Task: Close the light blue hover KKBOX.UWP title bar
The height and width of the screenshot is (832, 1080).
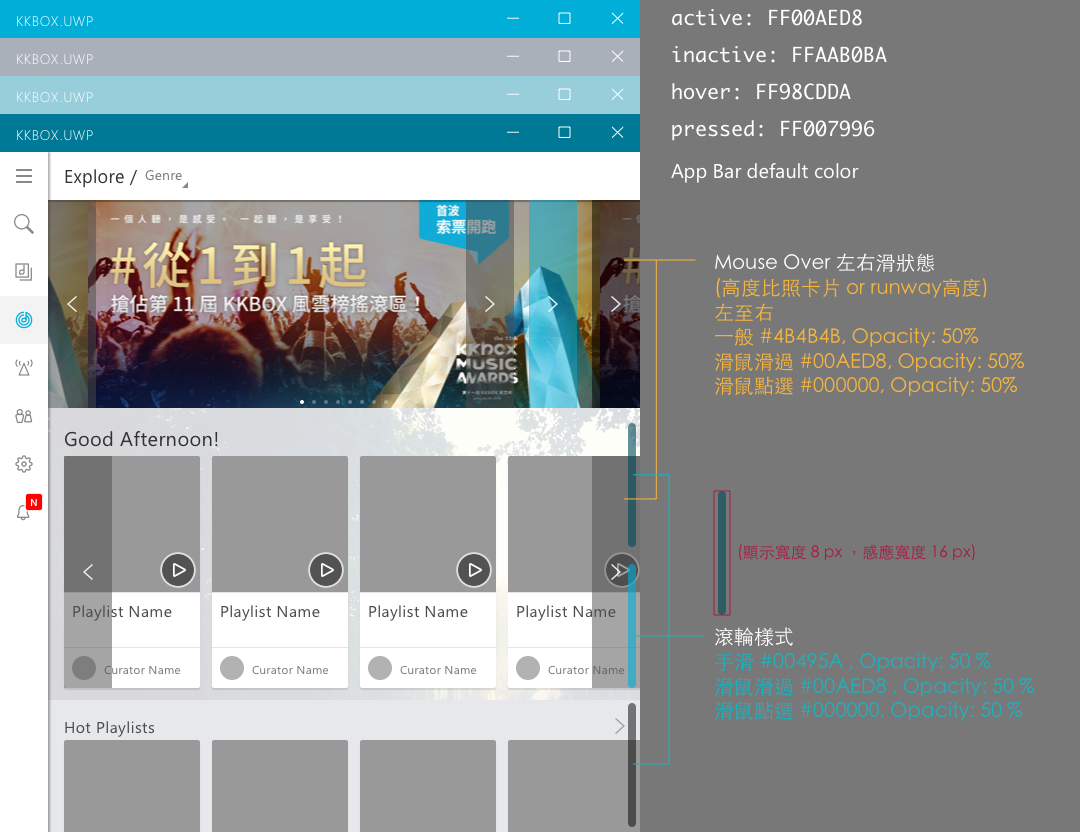Action: tap(617, 94)
